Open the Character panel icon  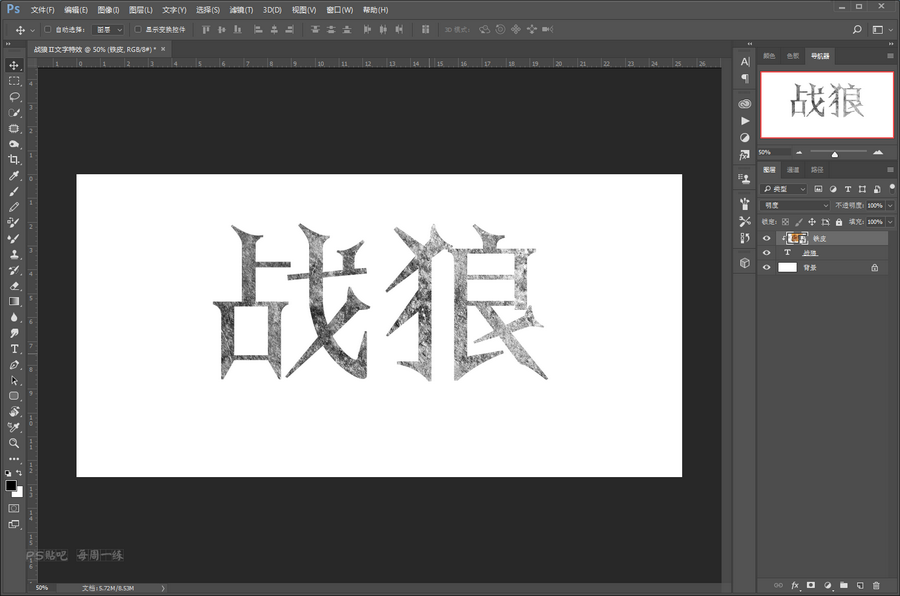click(x=745, y=62)
